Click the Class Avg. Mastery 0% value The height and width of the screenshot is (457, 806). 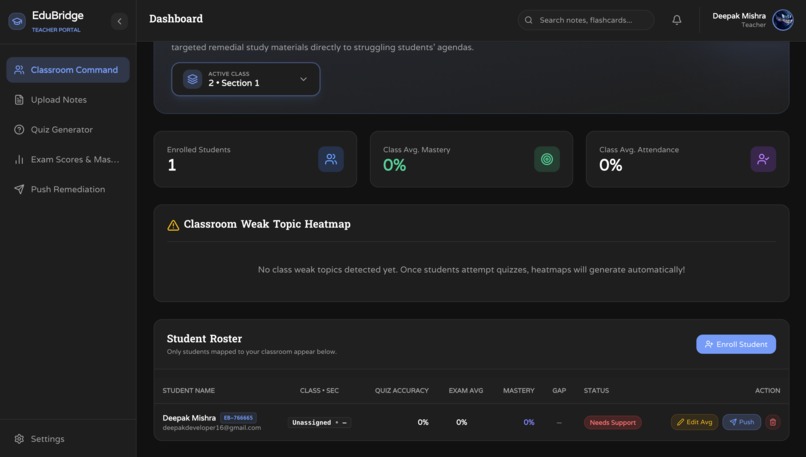click(x=394, y=165)
